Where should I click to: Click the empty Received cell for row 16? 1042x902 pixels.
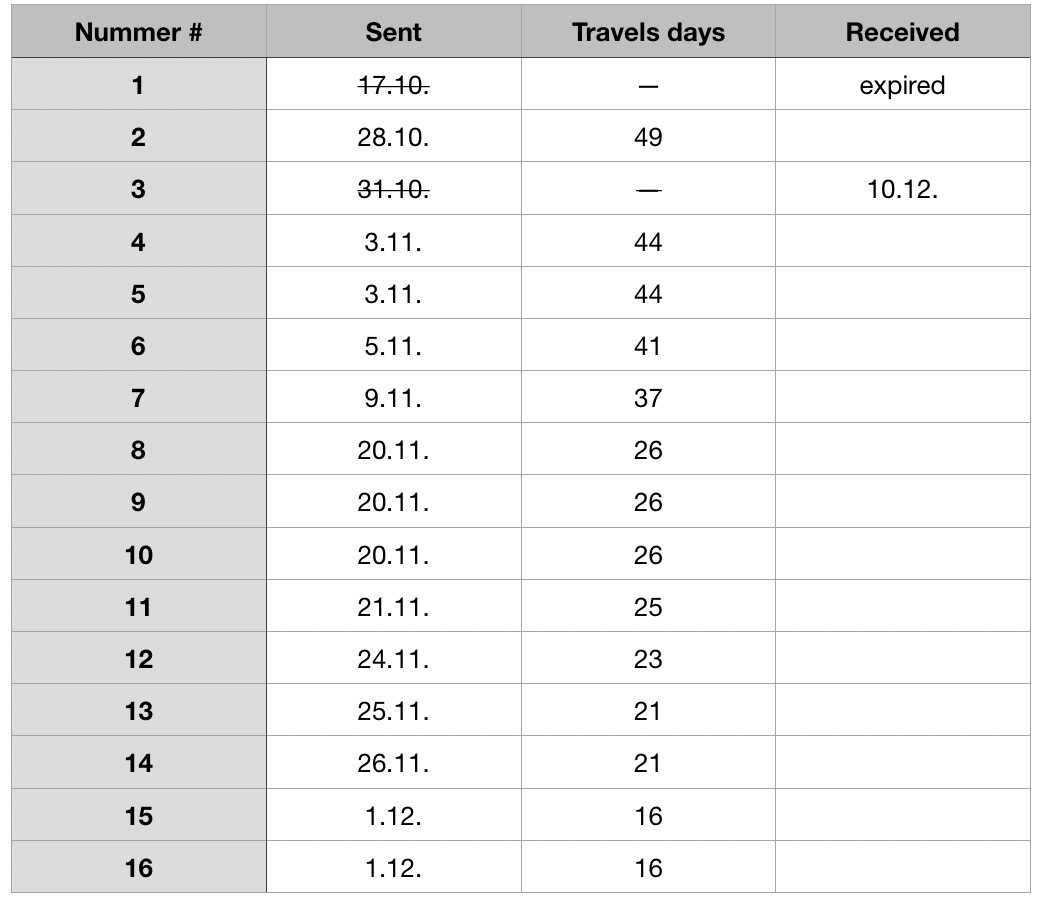[x=902, y=867]
